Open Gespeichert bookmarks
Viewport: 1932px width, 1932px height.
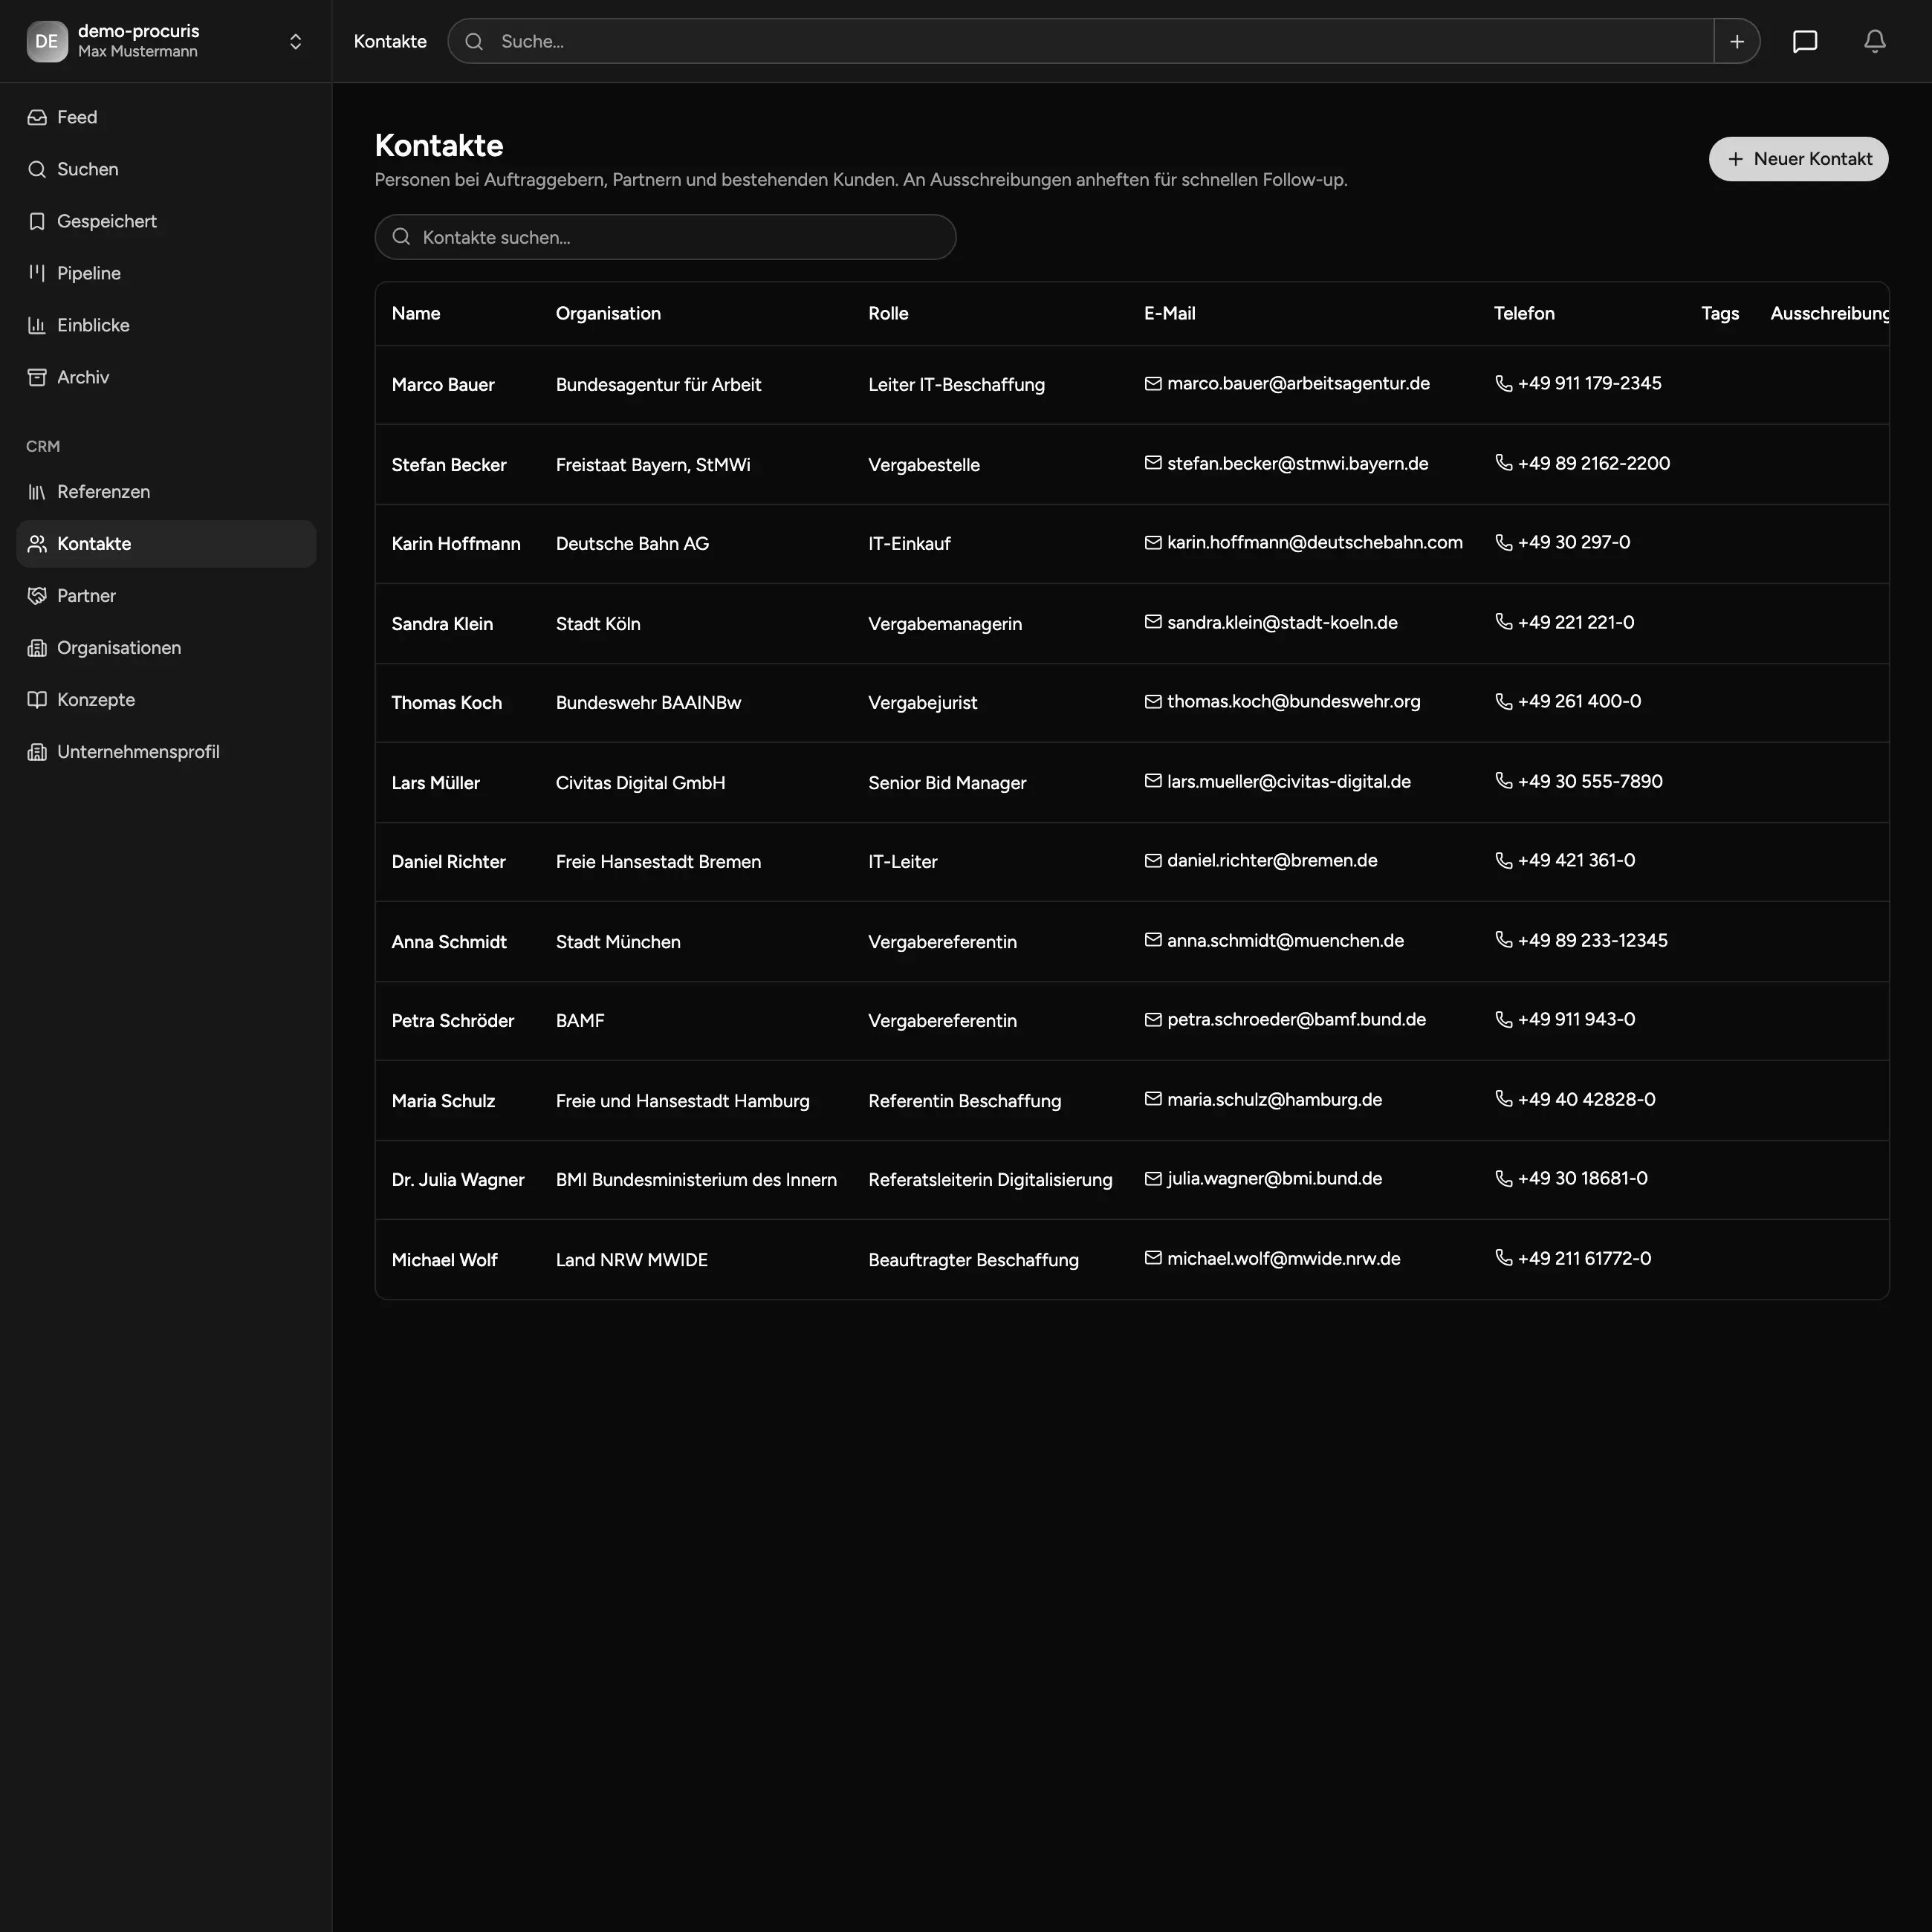point(166,221)
